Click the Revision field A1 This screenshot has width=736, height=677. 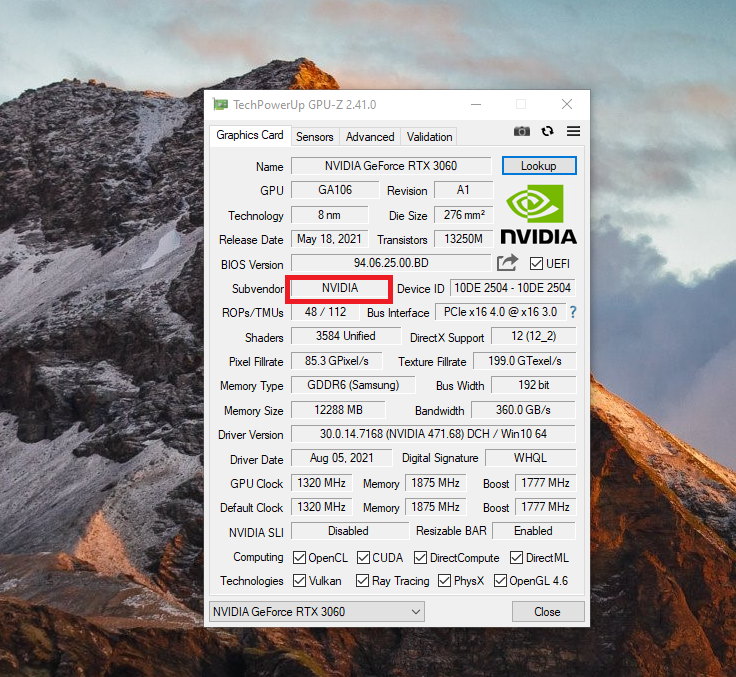(463, 190)
